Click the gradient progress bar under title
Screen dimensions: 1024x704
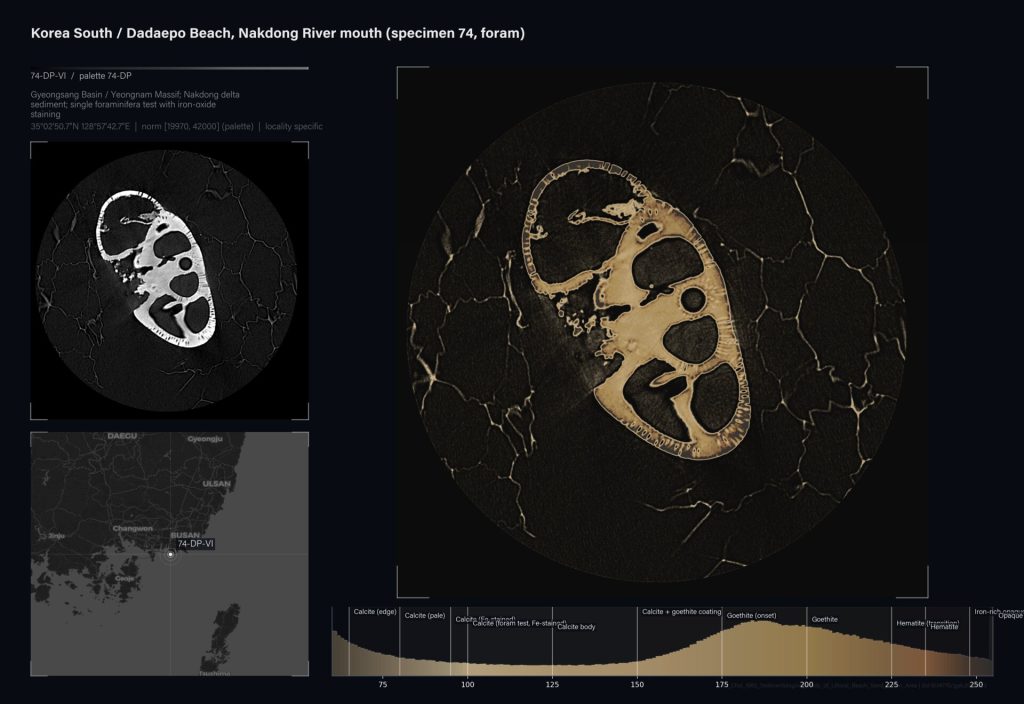coord(169,68)
